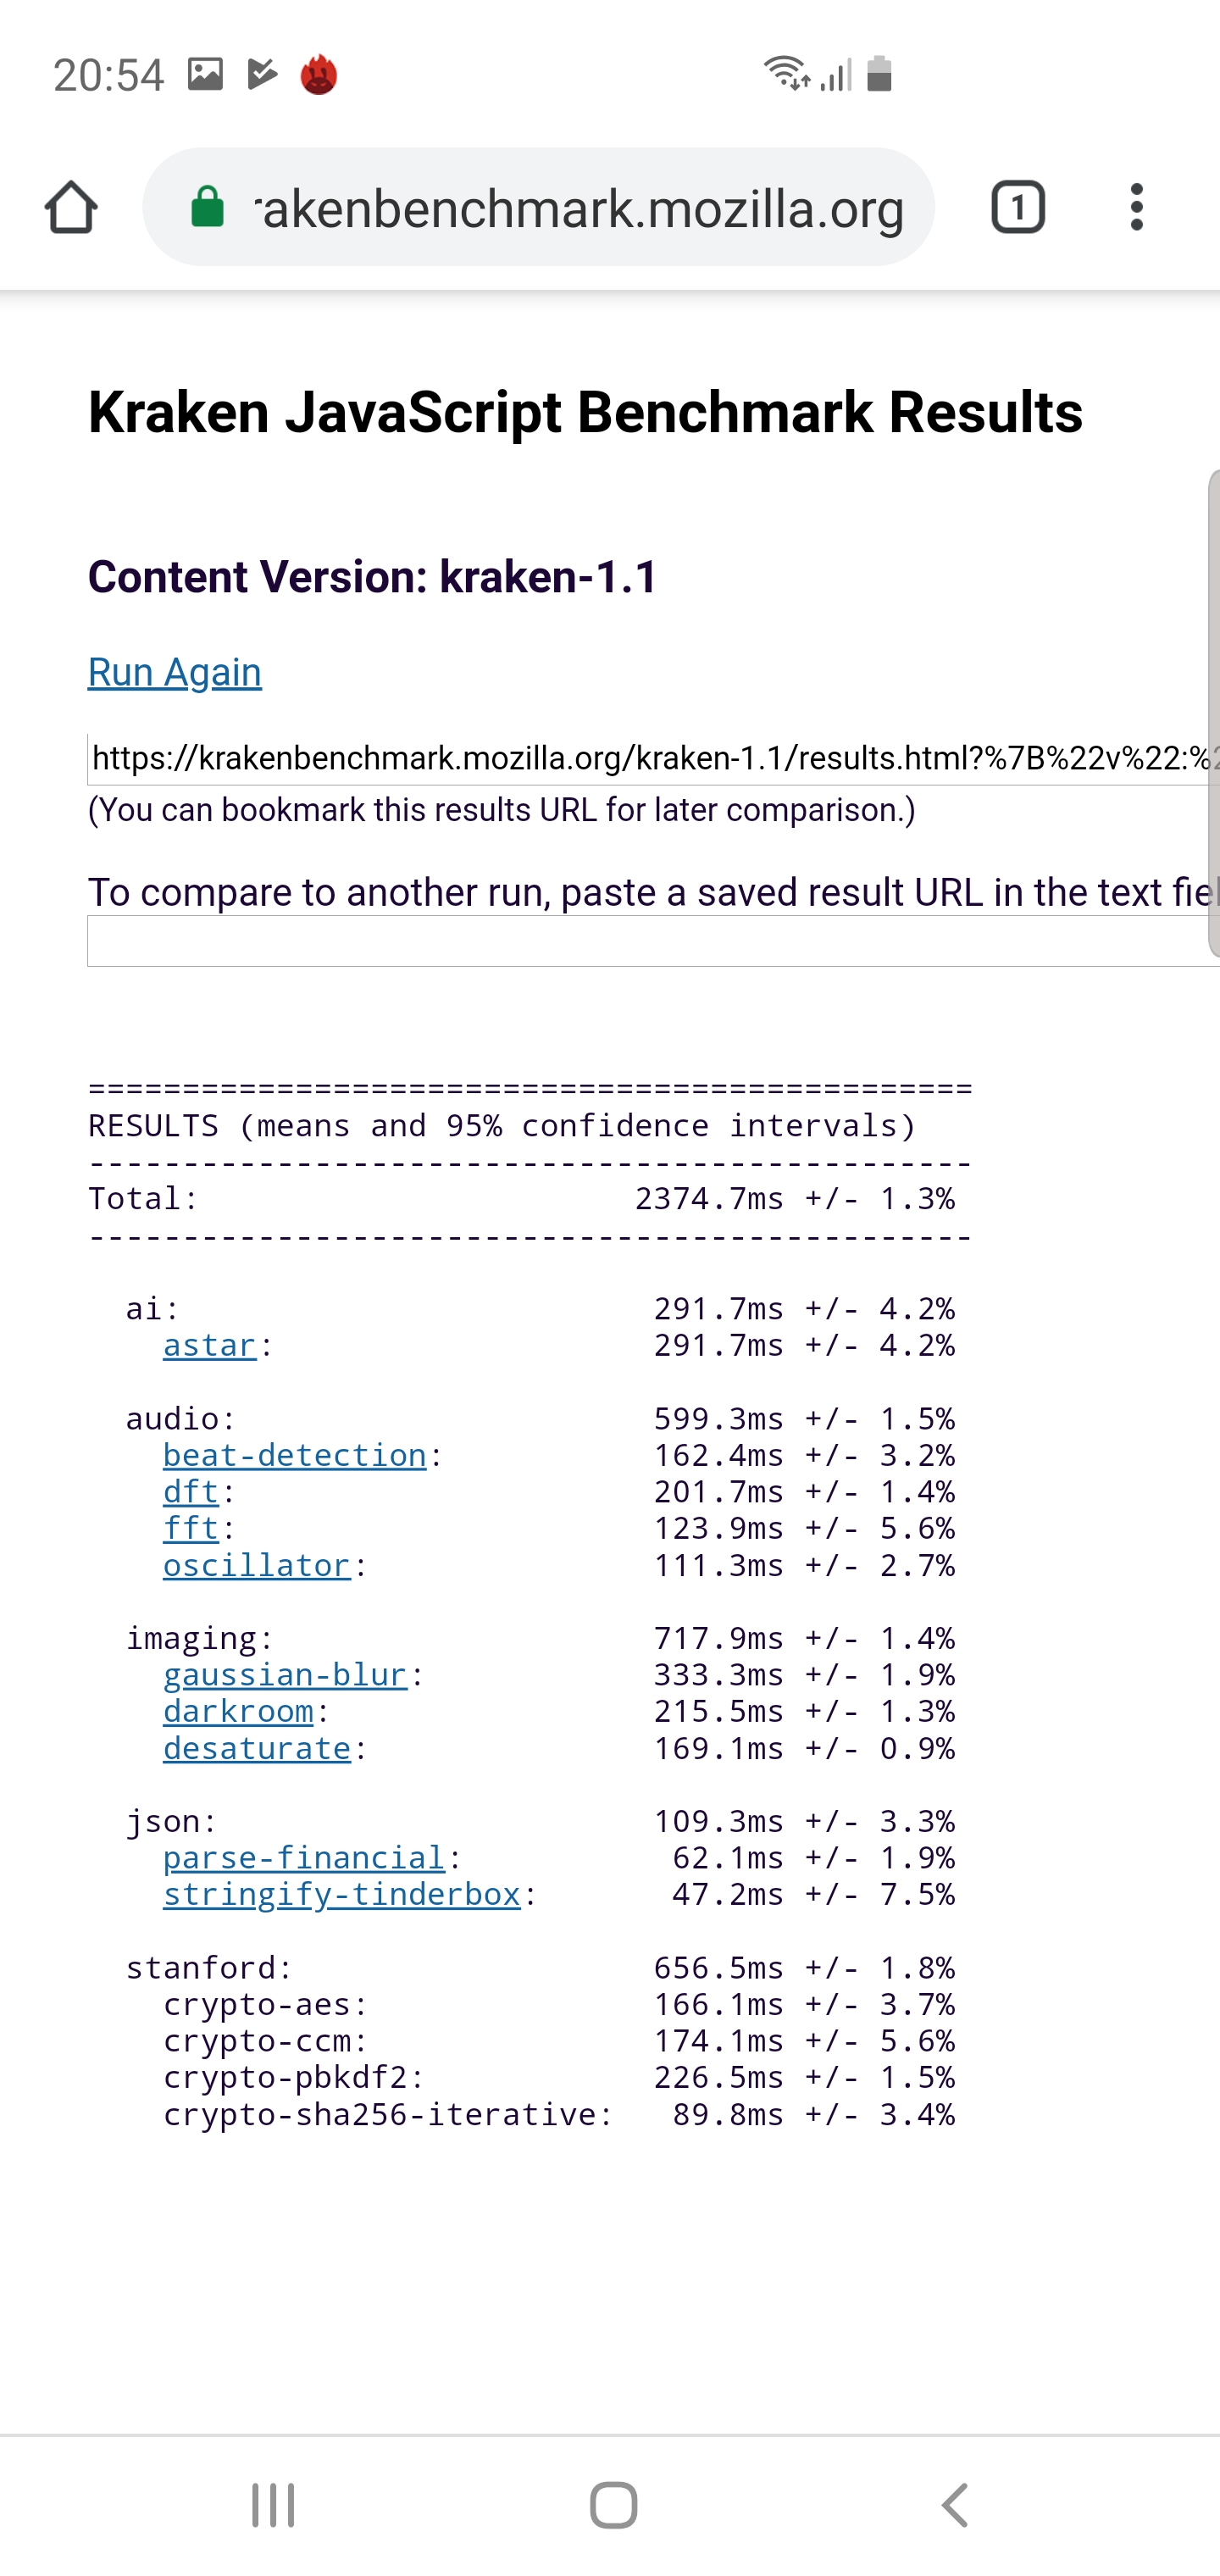Viewport: 1220px width, 2576px height.
Task: Open the fft test link
Action: 191,1528
